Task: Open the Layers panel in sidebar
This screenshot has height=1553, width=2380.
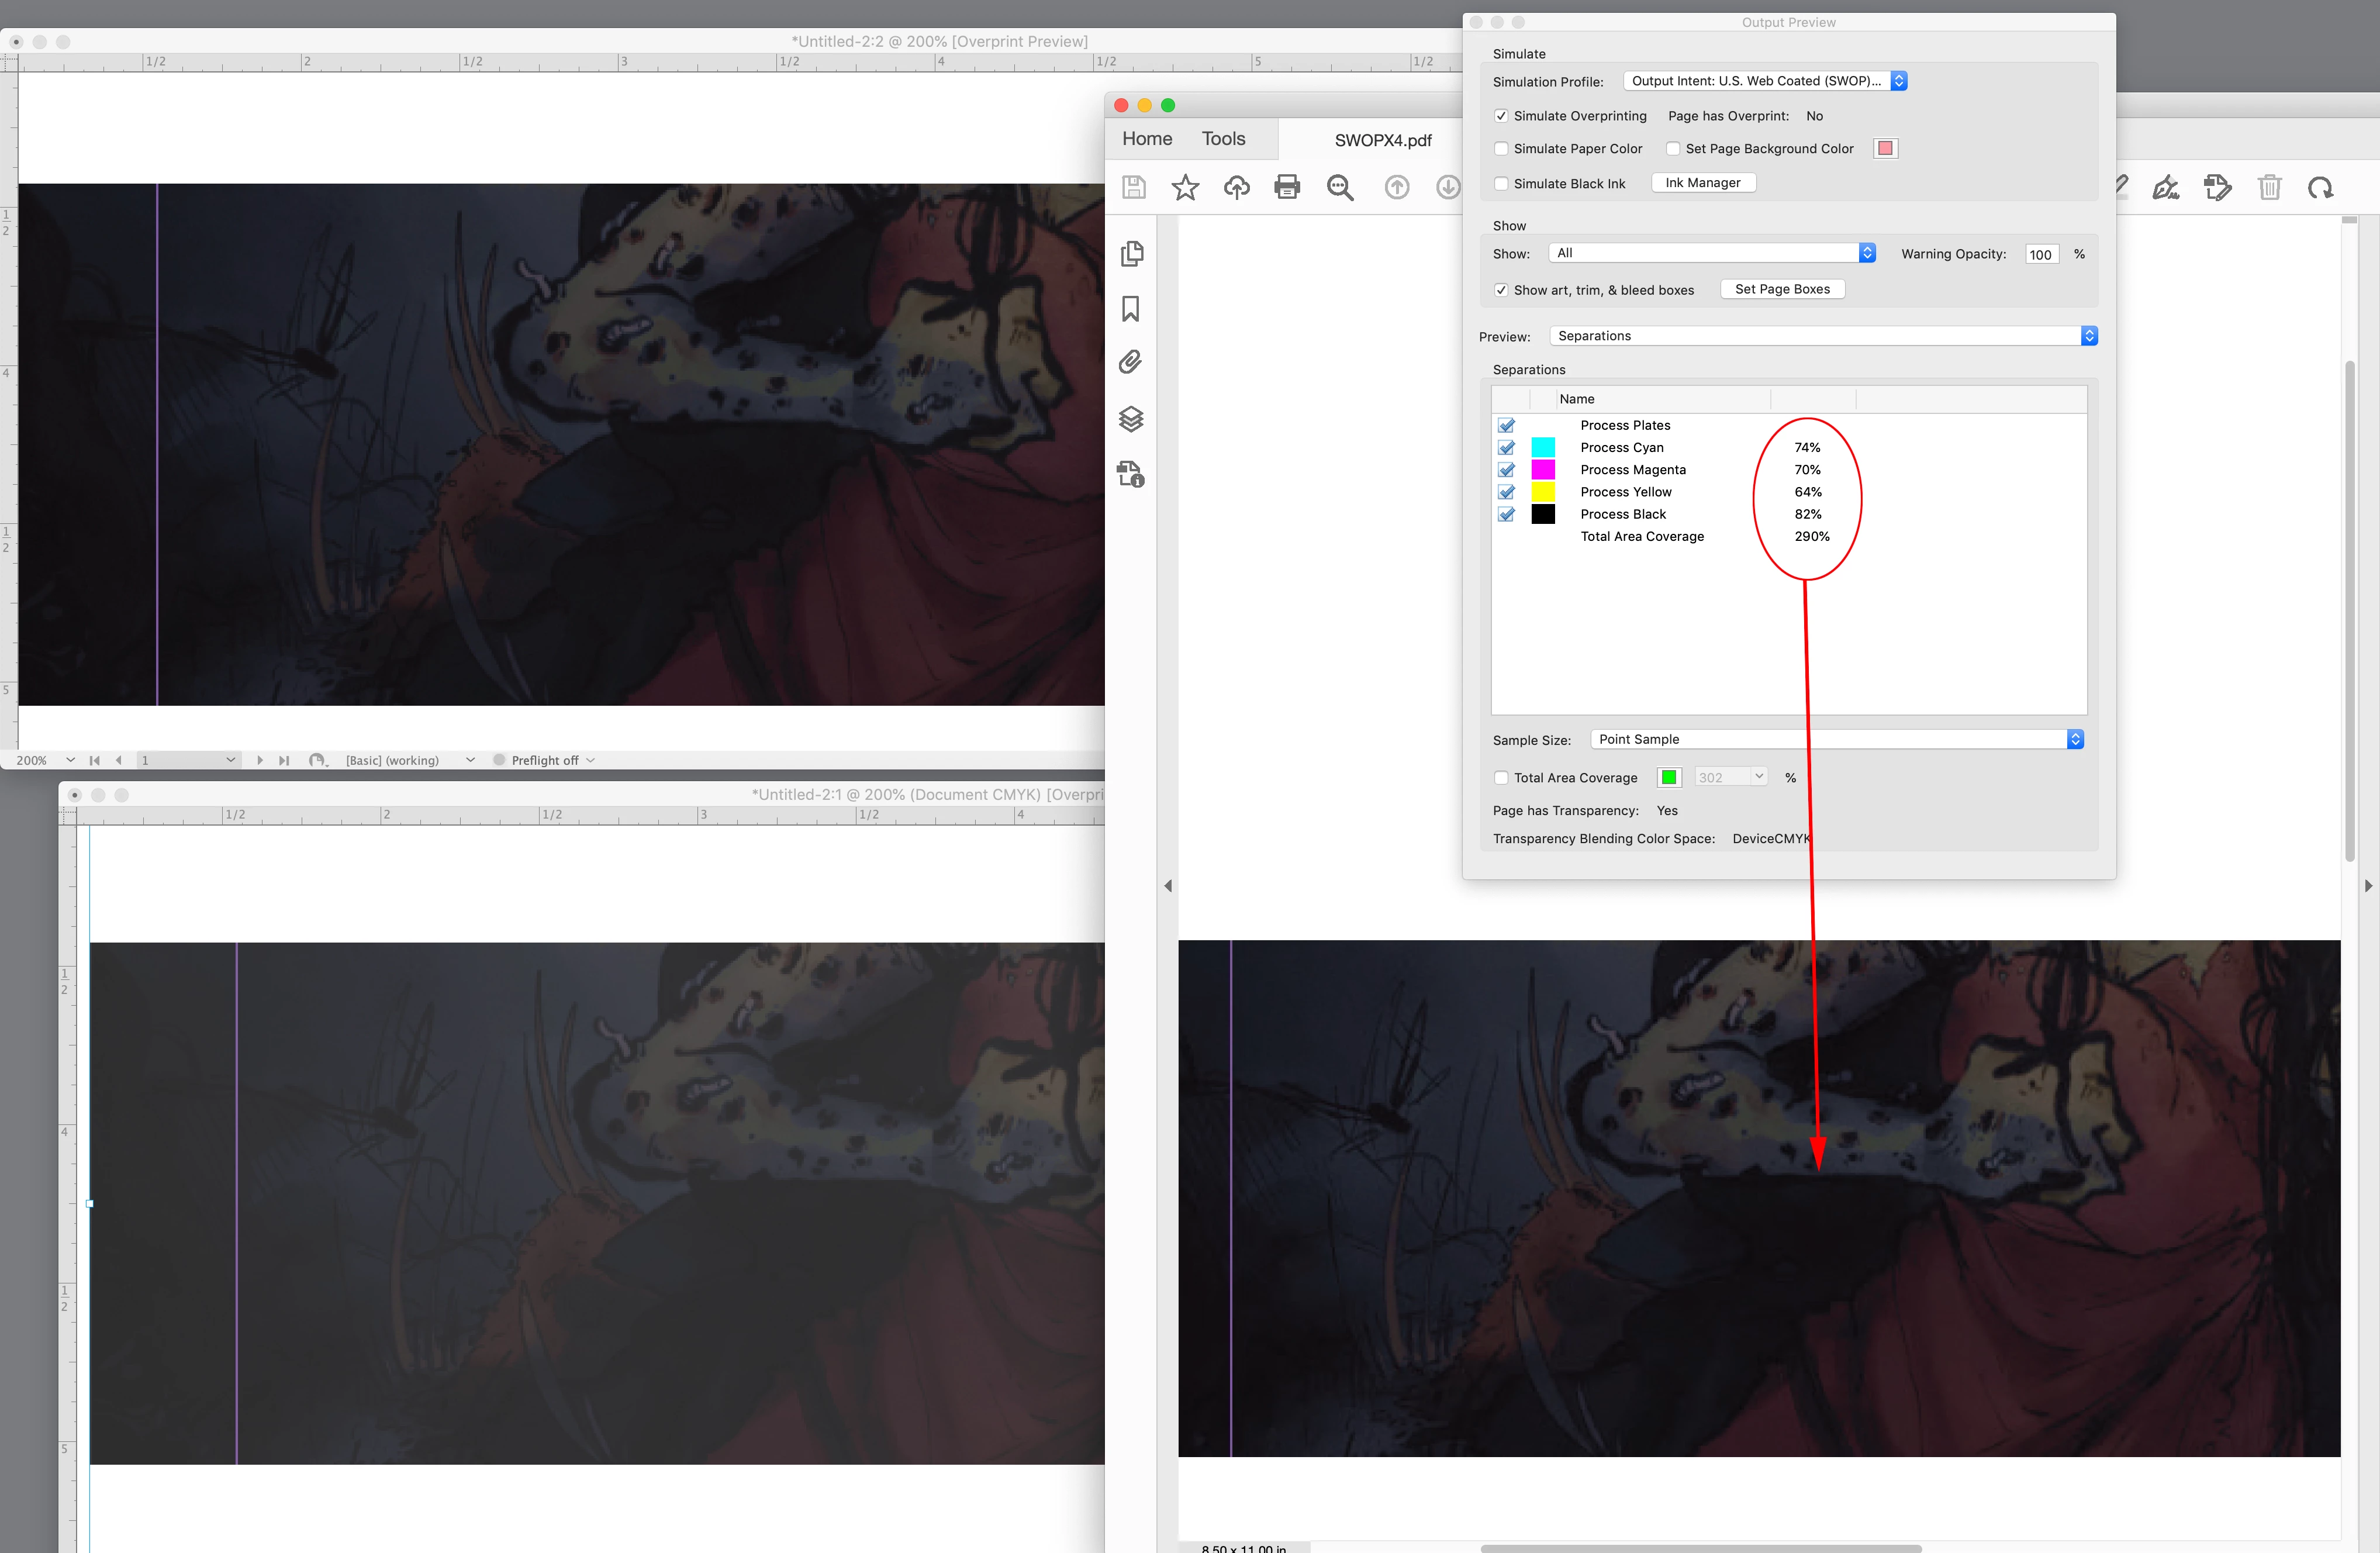Action: [x=1131, y=419]
